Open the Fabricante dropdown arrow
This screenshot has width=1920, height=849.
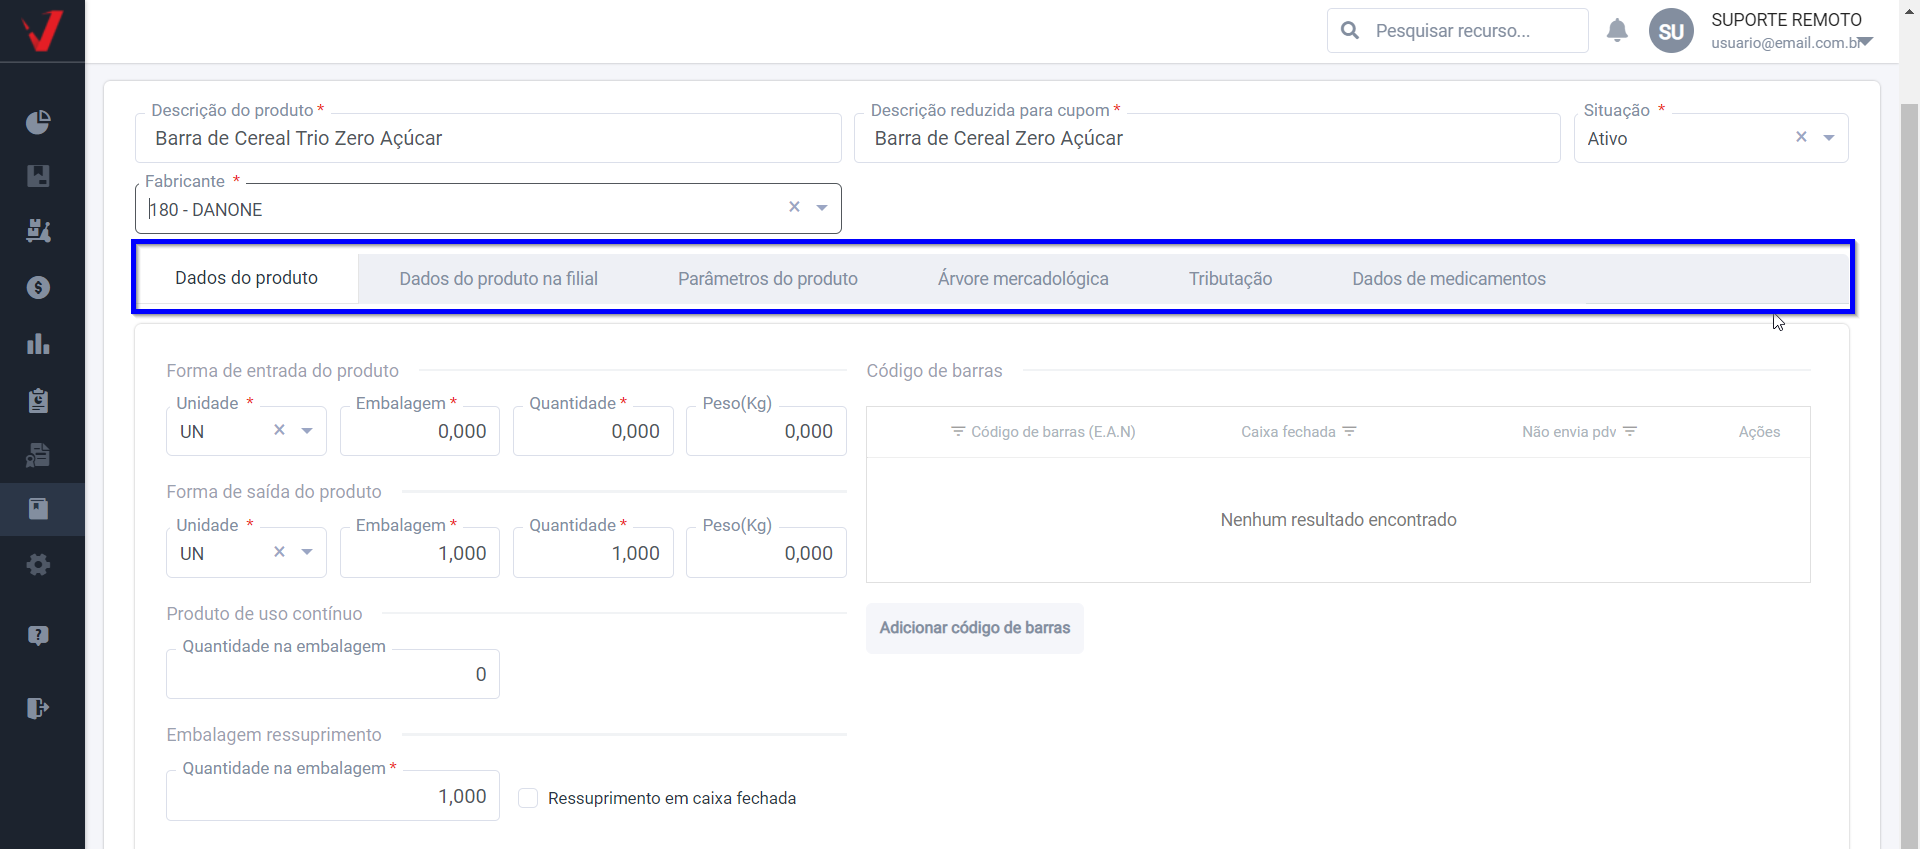click(822, 208)
